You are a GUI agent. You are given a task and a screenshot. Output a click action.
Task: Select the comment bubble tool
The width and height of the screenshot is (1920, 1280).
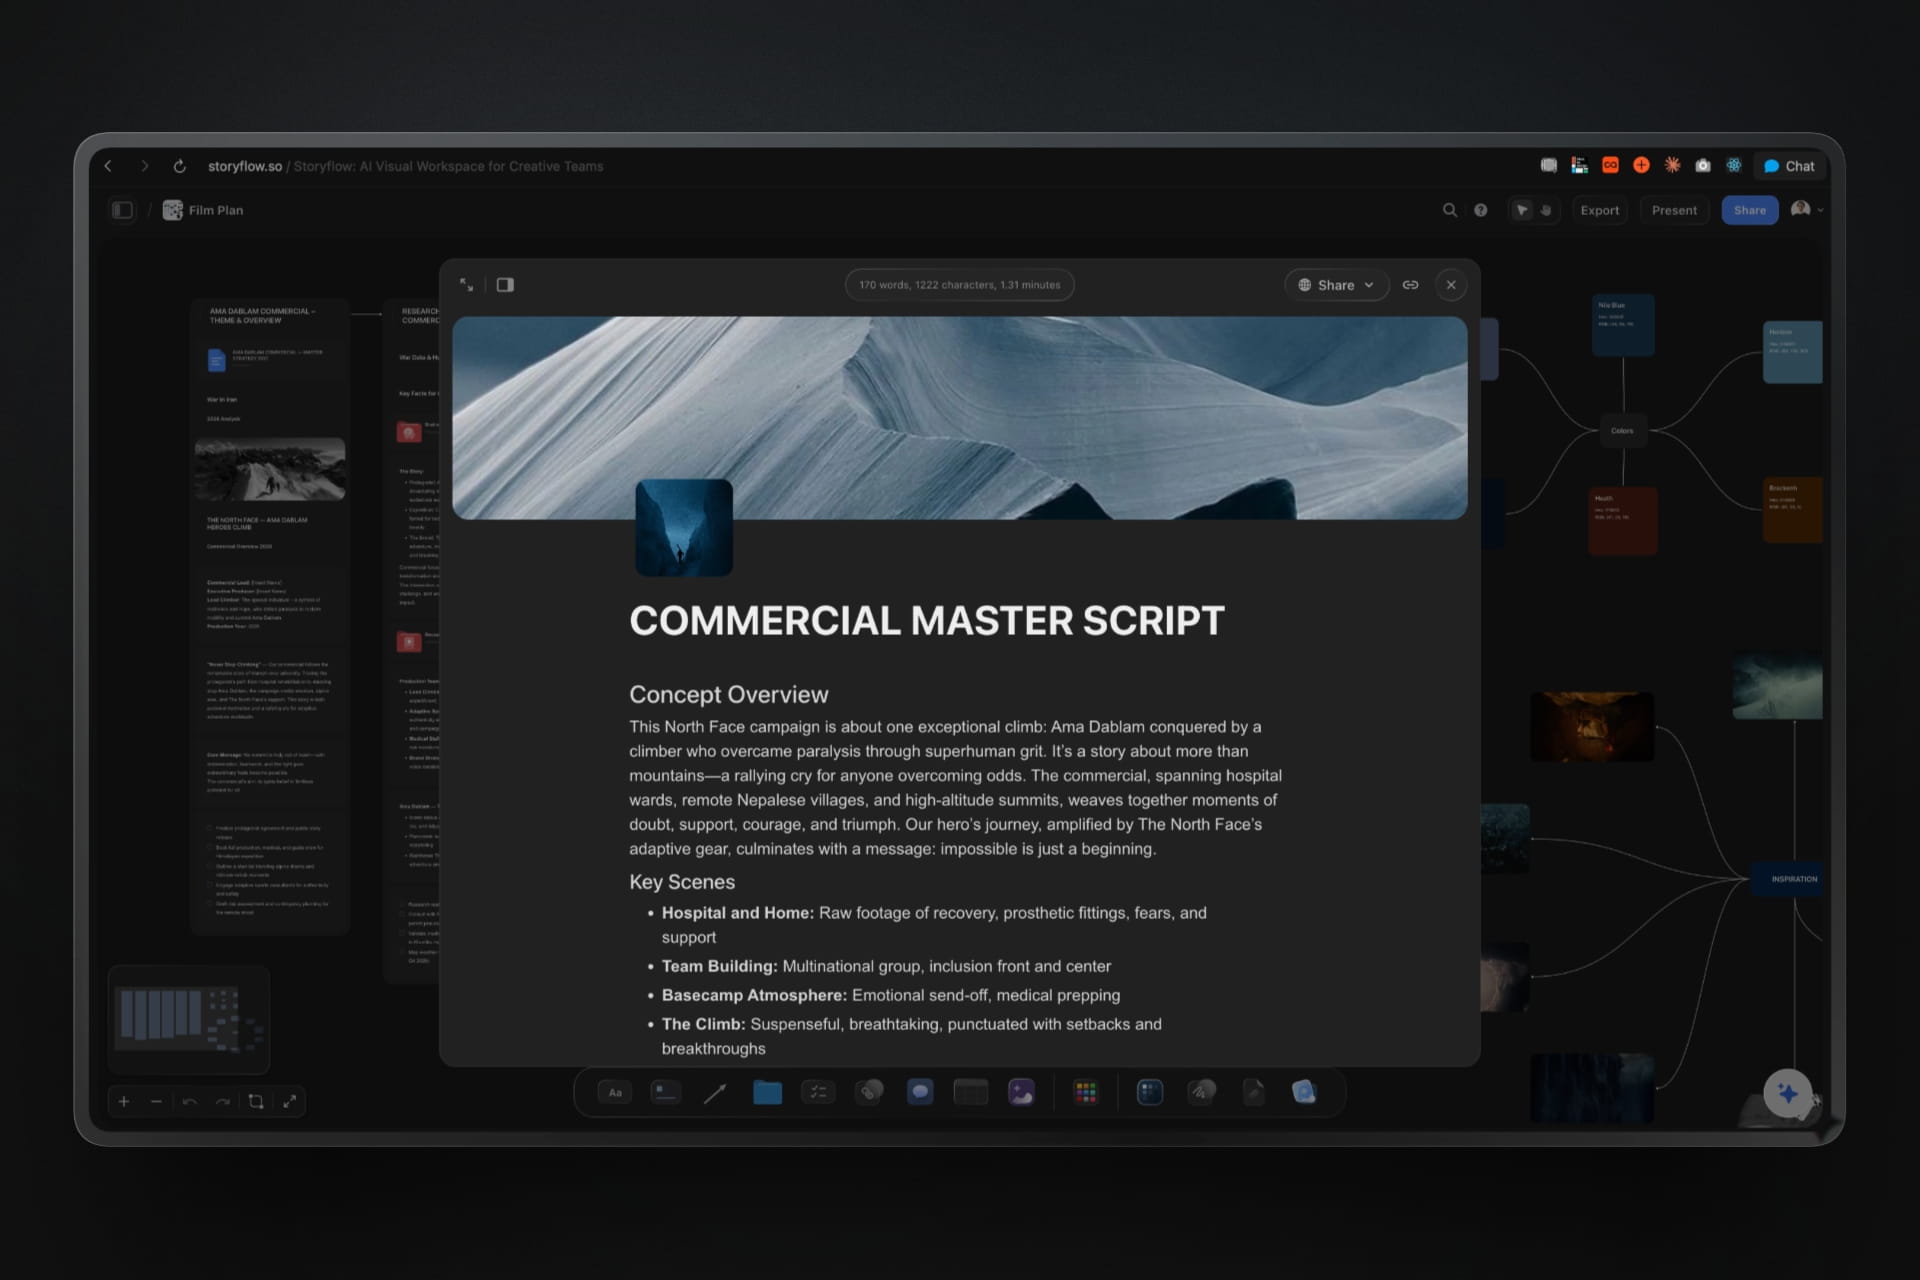920,1092
